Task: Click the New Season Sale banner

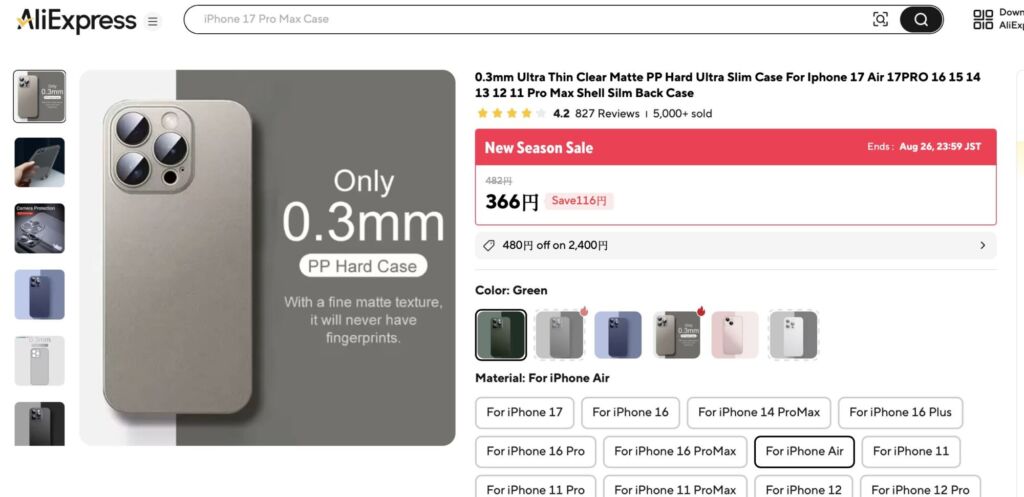Action: point(735,147)
